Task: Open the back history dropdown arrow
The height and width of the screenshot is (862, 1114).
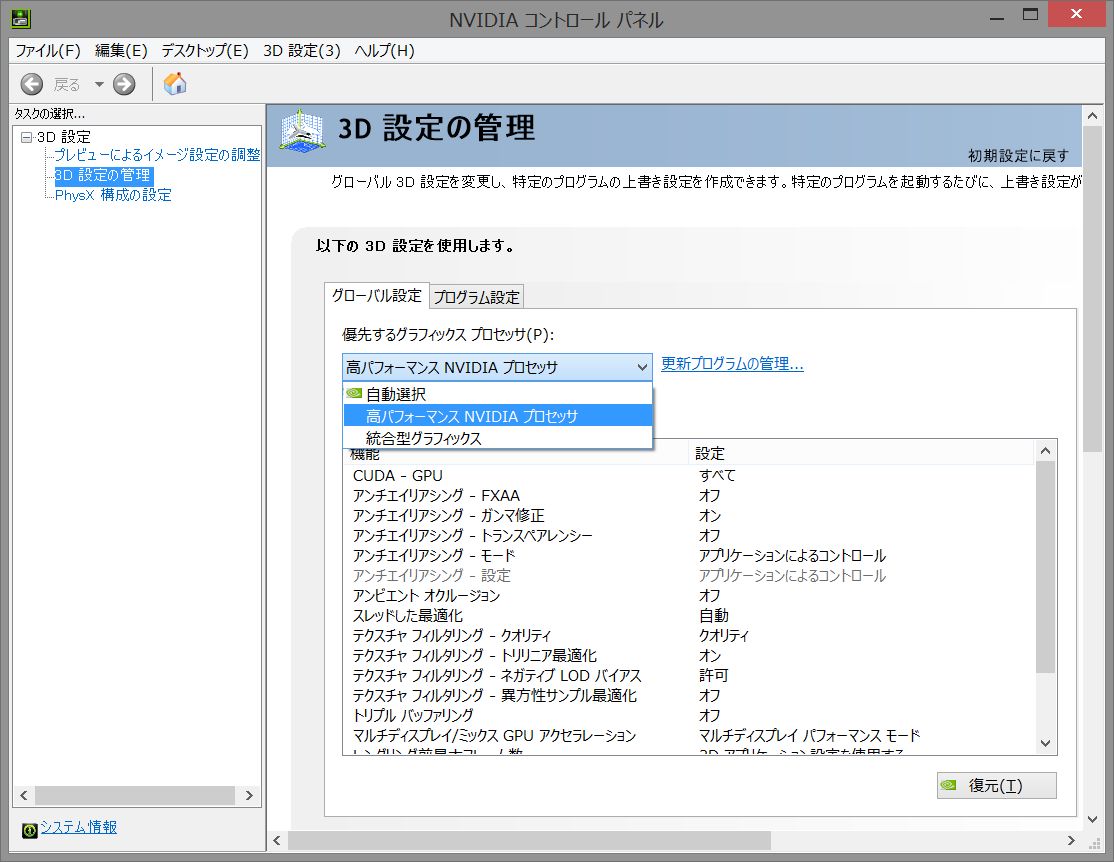Action: click(99, 85)
